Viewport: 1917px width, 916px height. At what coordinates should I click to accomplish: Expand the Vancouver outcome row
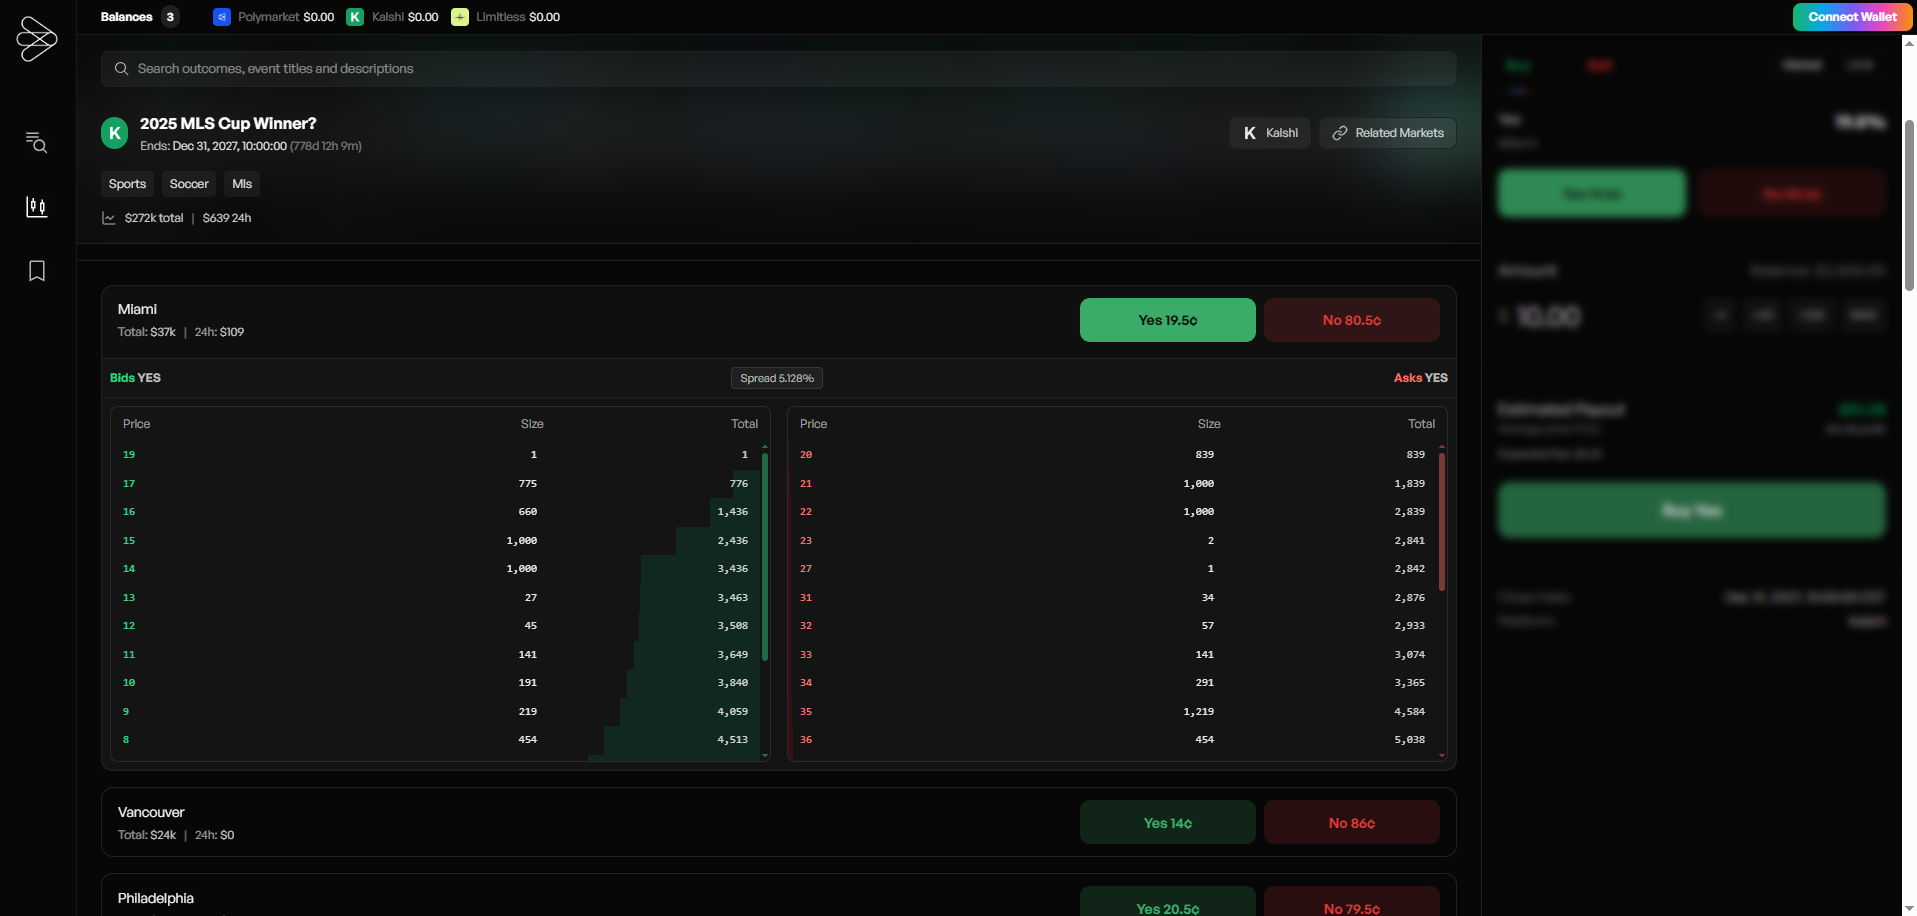(x=500, y=822)
